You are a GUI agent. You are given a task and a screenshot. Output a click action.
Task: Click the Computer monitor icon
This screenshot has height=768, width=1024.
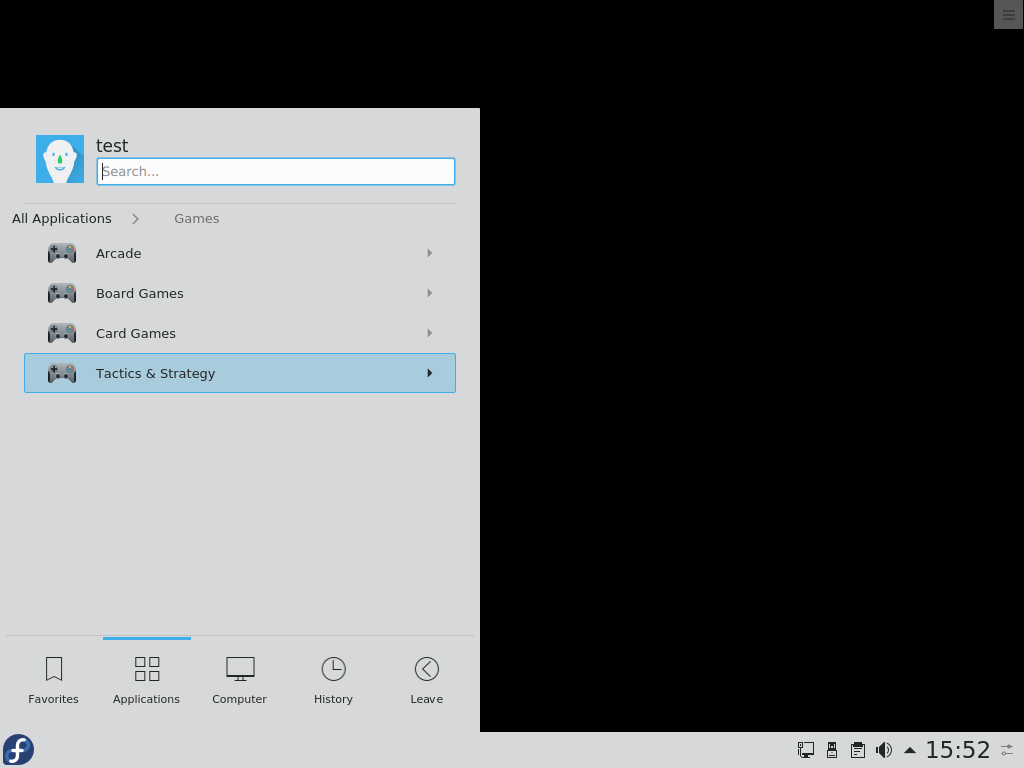(x=240, y=669)
